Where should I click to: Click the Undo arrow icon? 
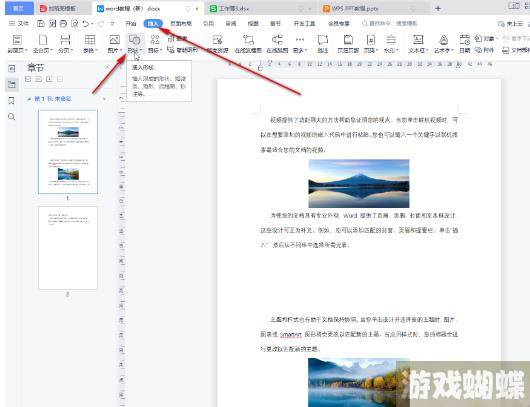coord(86,24)
